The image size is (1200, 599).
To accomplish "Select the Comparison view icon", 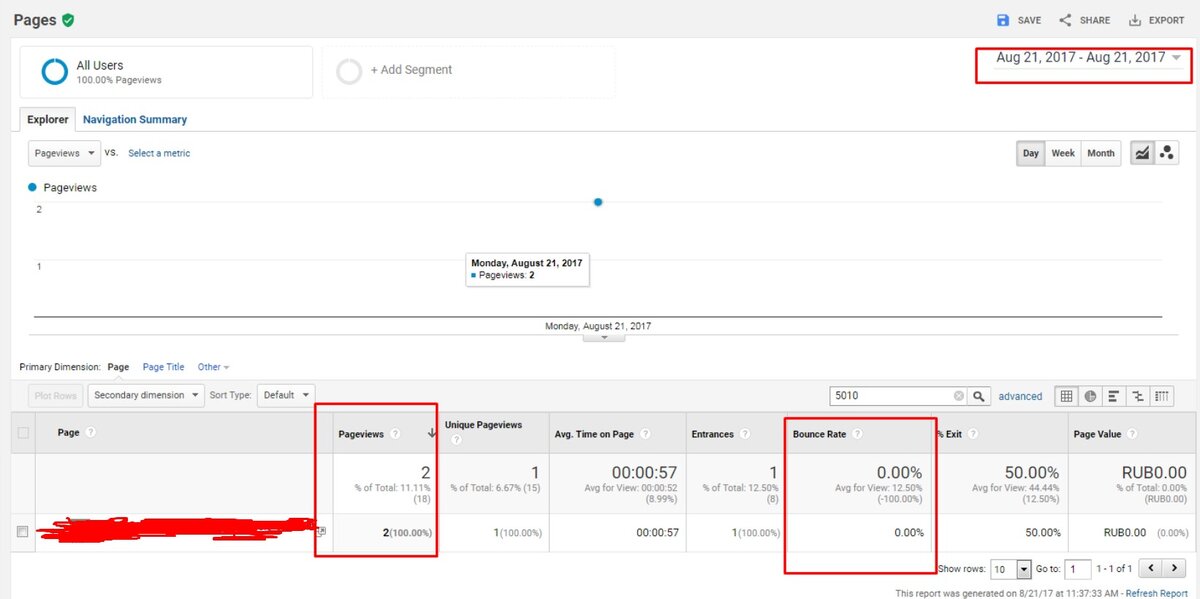I will [1138, 396].
